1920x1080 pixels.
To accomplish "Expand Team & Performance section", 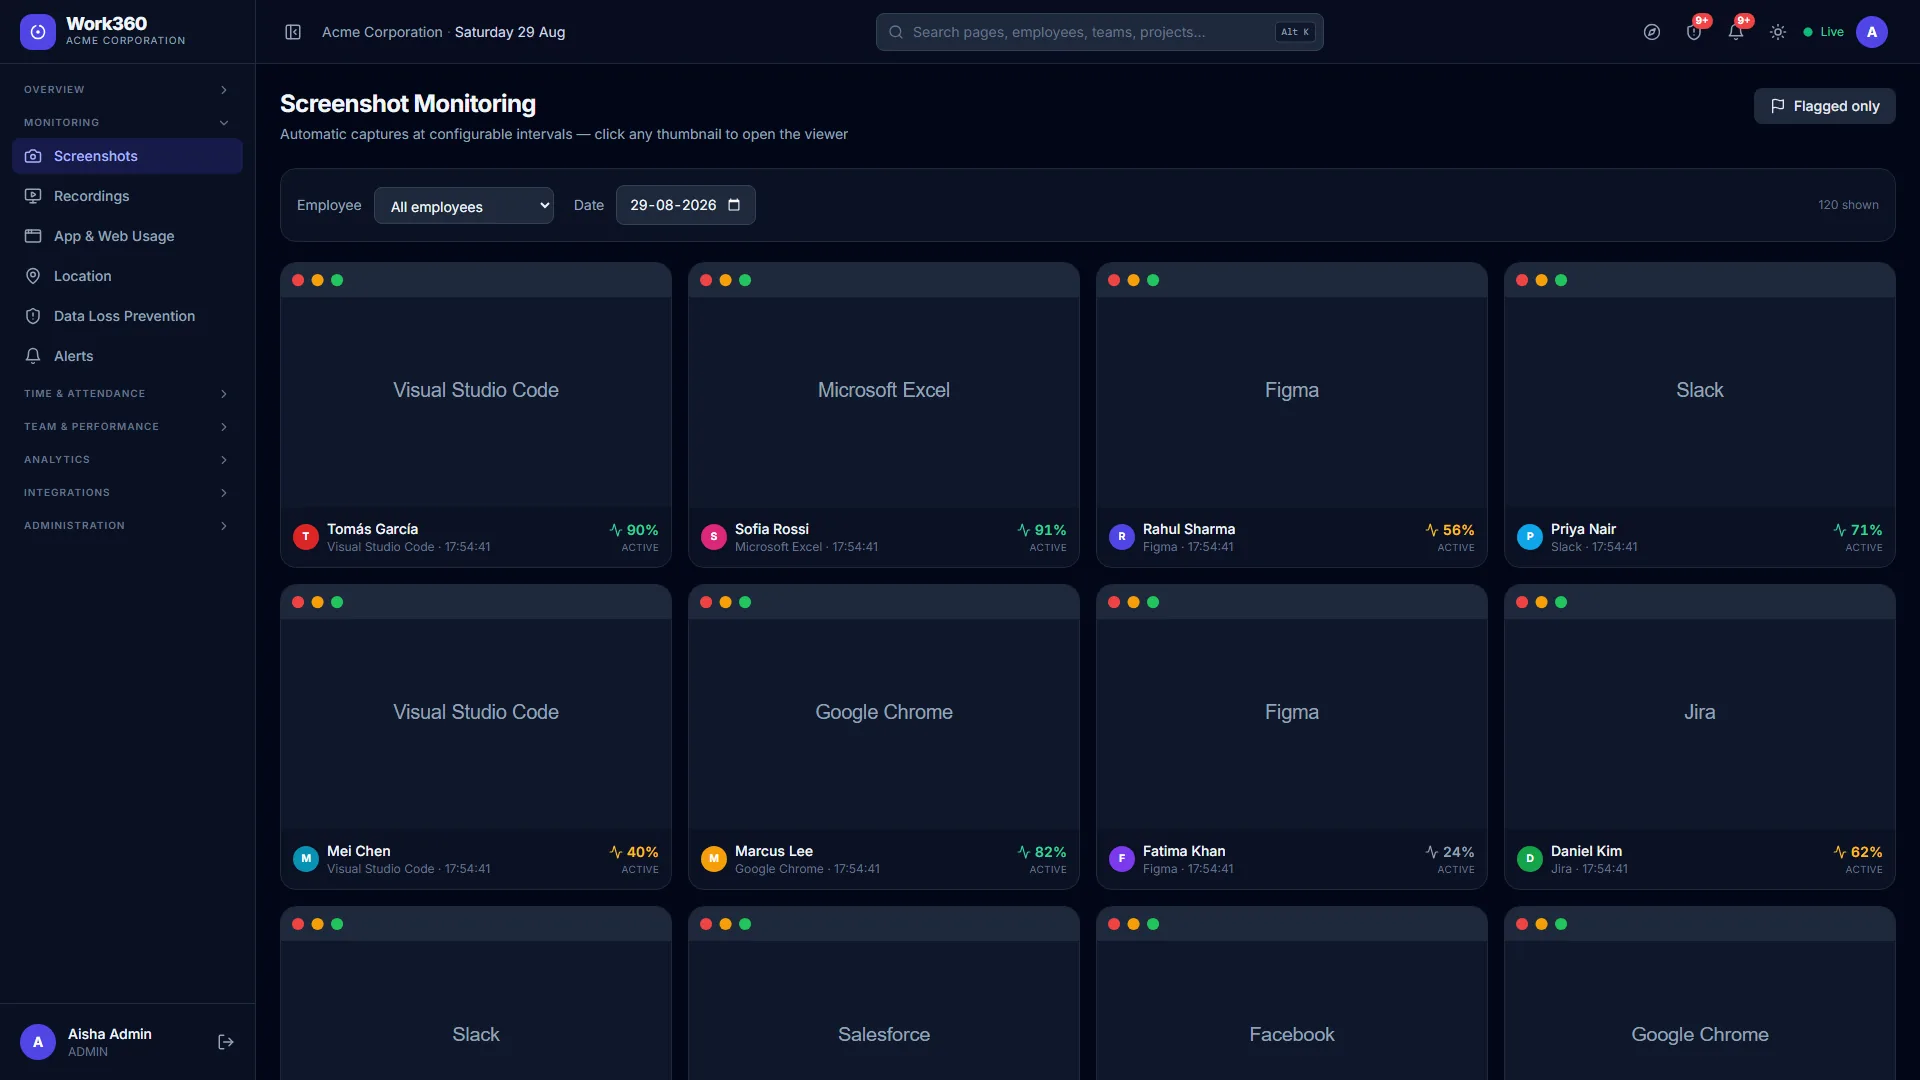I will pos(127,427).
